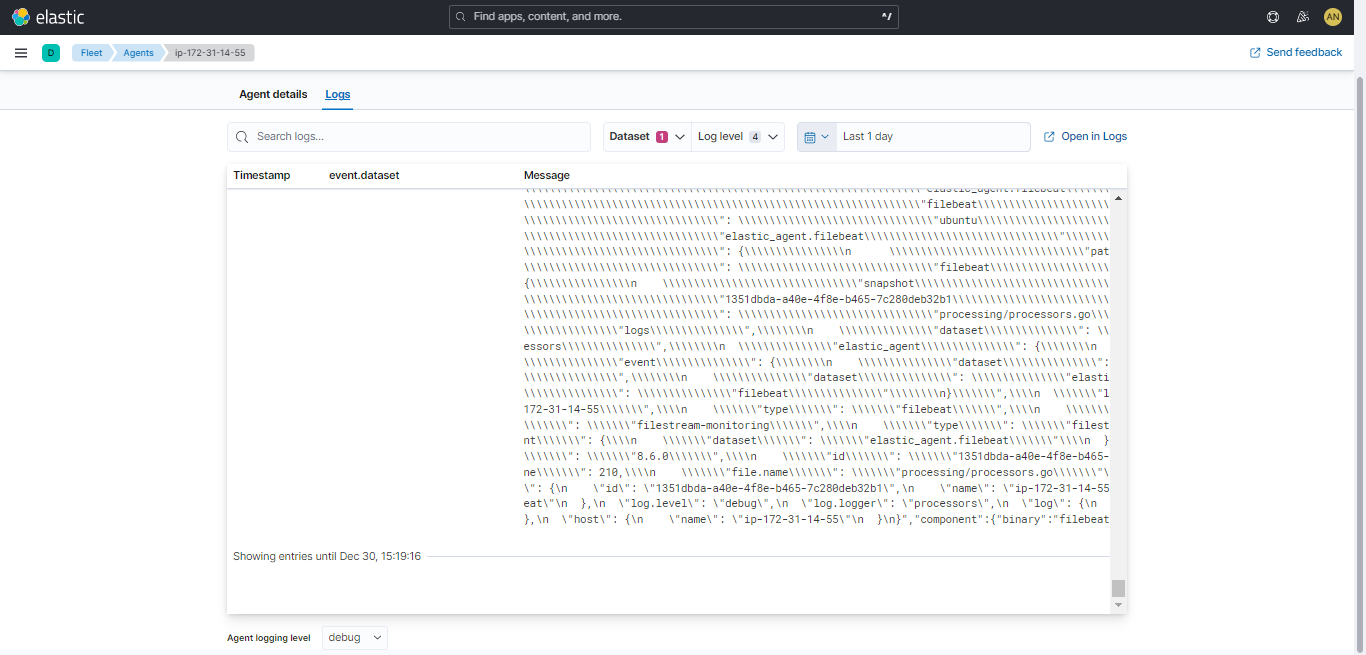Click the Showing entries until Dec 30 text
The width and height of the screenshot is (1366, 655).
point(327,556)
